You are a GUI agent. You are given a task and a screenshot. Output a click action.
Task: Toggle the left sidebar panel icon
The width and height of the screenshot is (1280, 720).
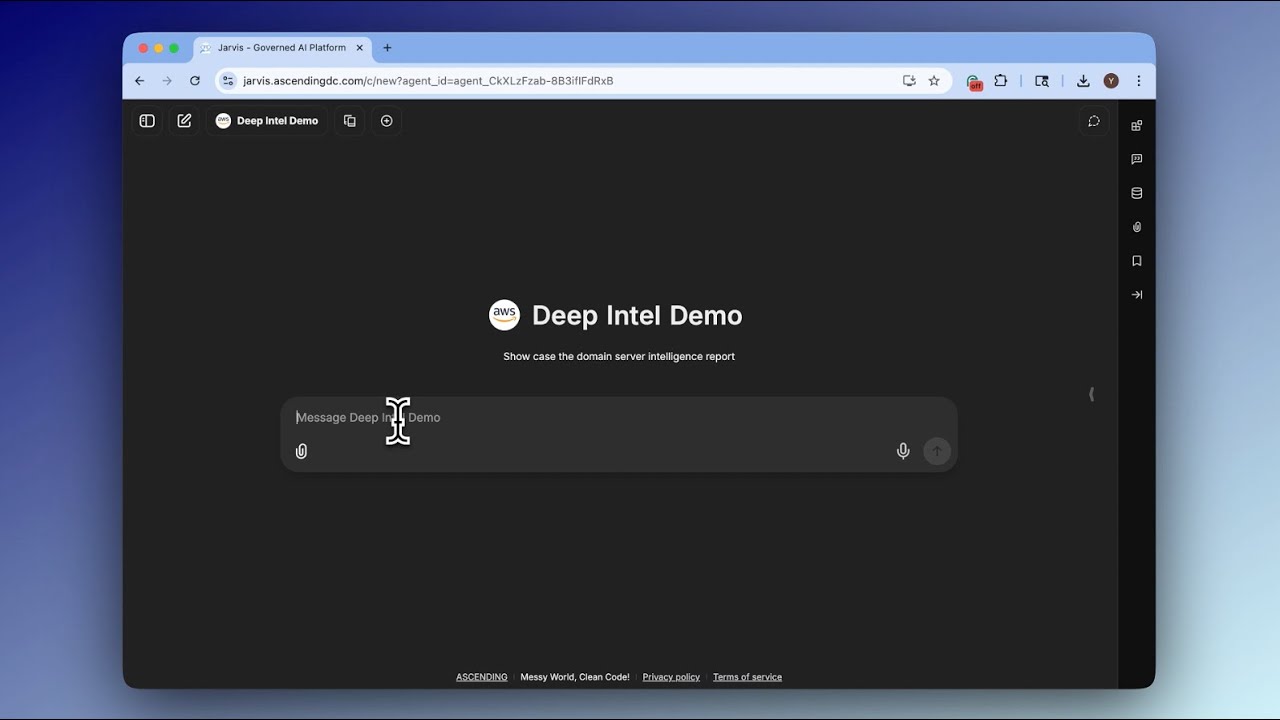tap(147, 121)
